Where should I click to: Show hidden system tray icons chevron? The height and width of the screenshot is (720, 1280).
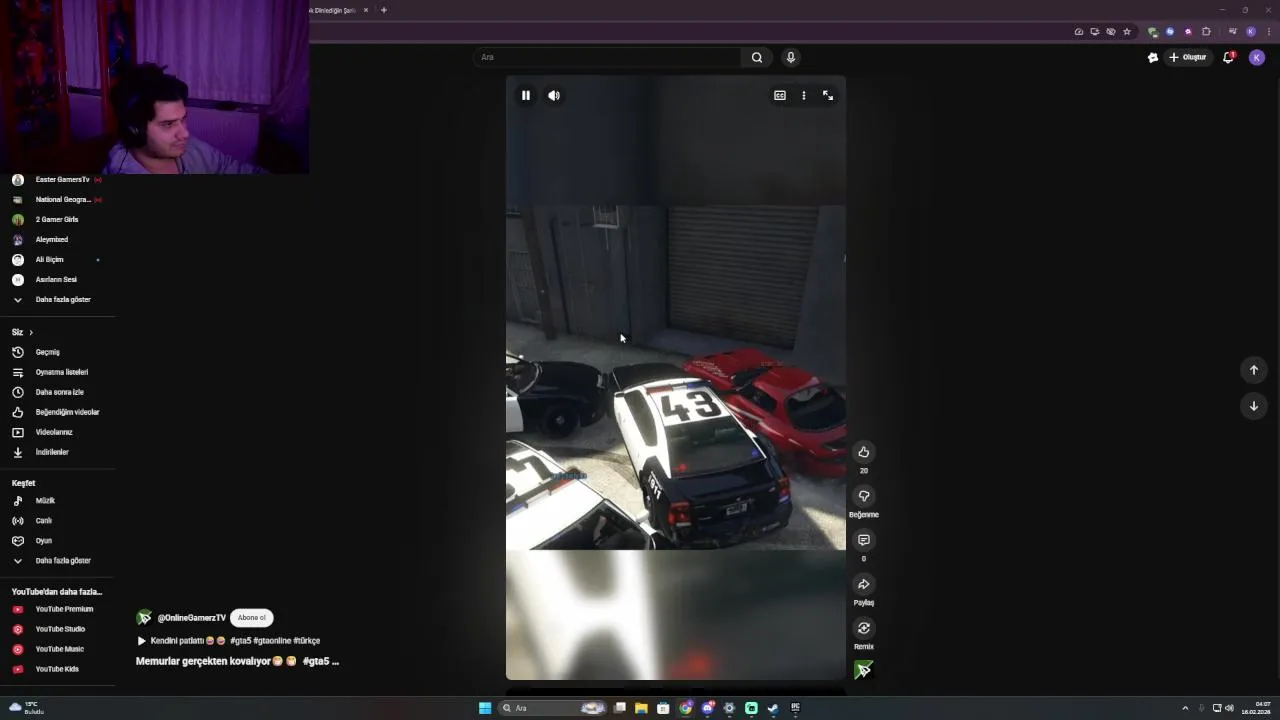1185,708
